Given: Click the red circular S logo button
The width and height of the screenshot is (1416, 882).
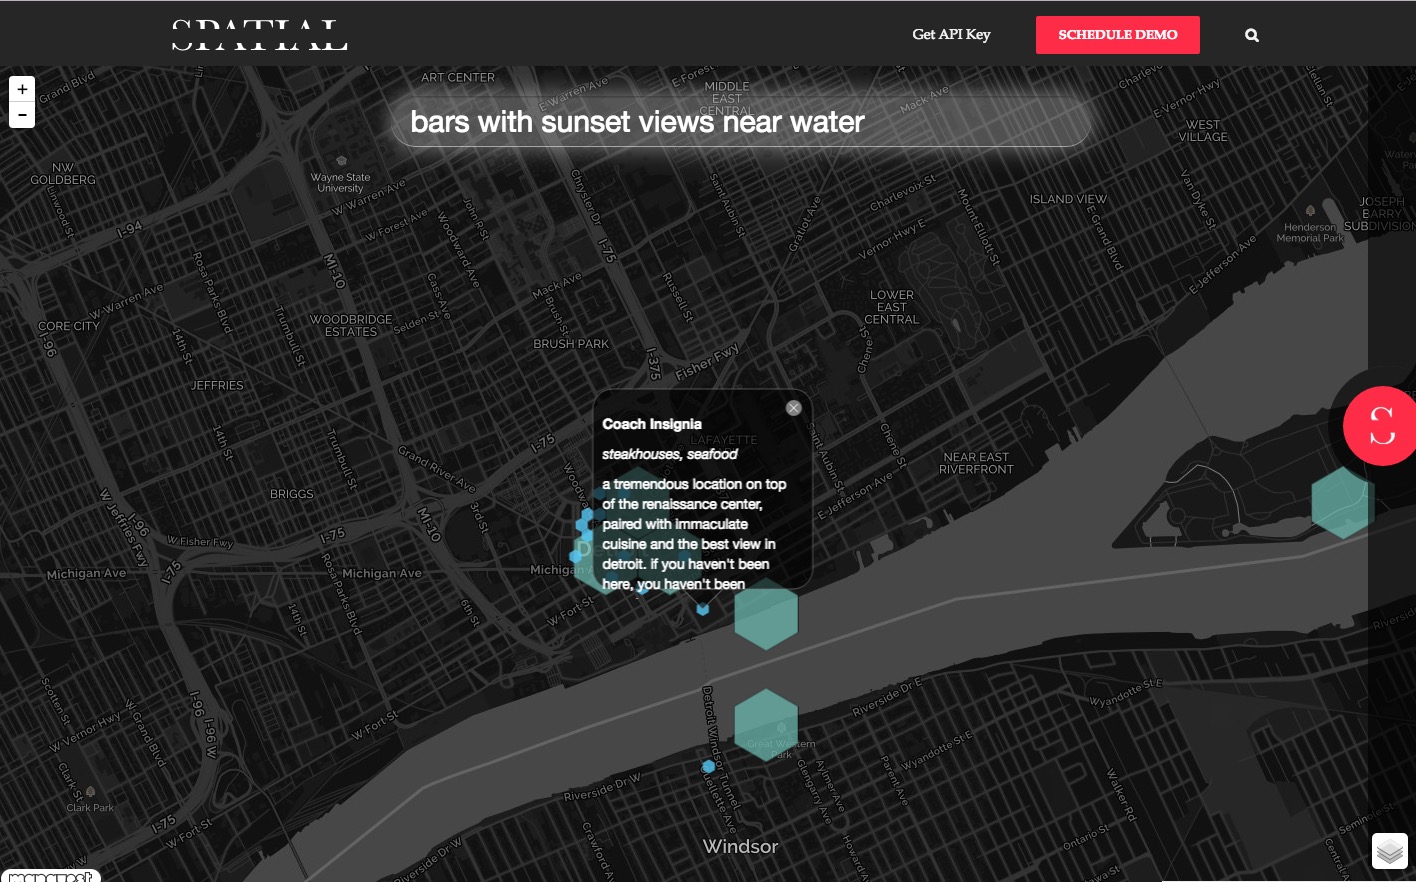Looking at the screenshot, I should pos(1381,425).
